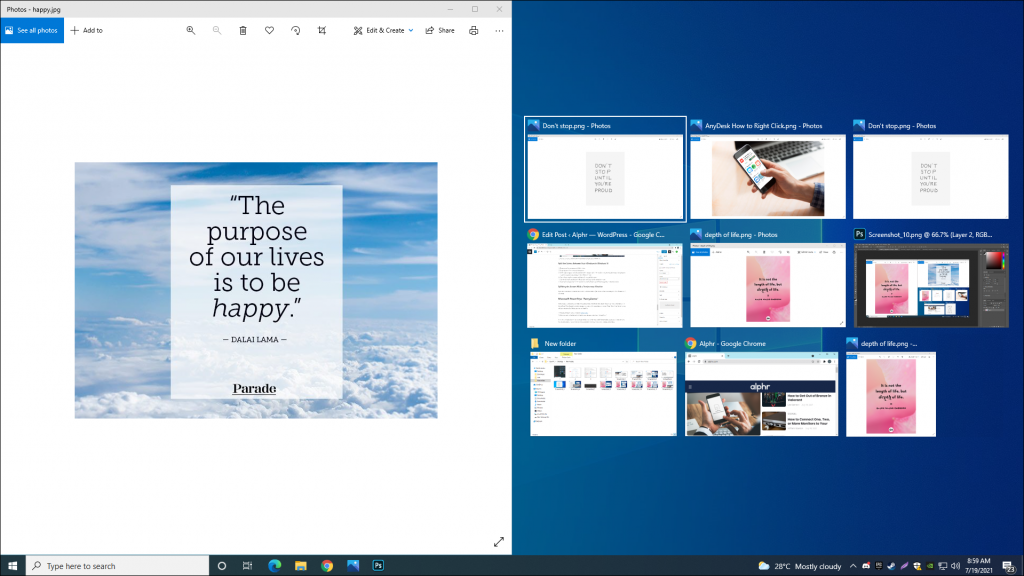Enable Task View from the taskbar
Viewport: 1024px width, 576px height.
[245, 565]
